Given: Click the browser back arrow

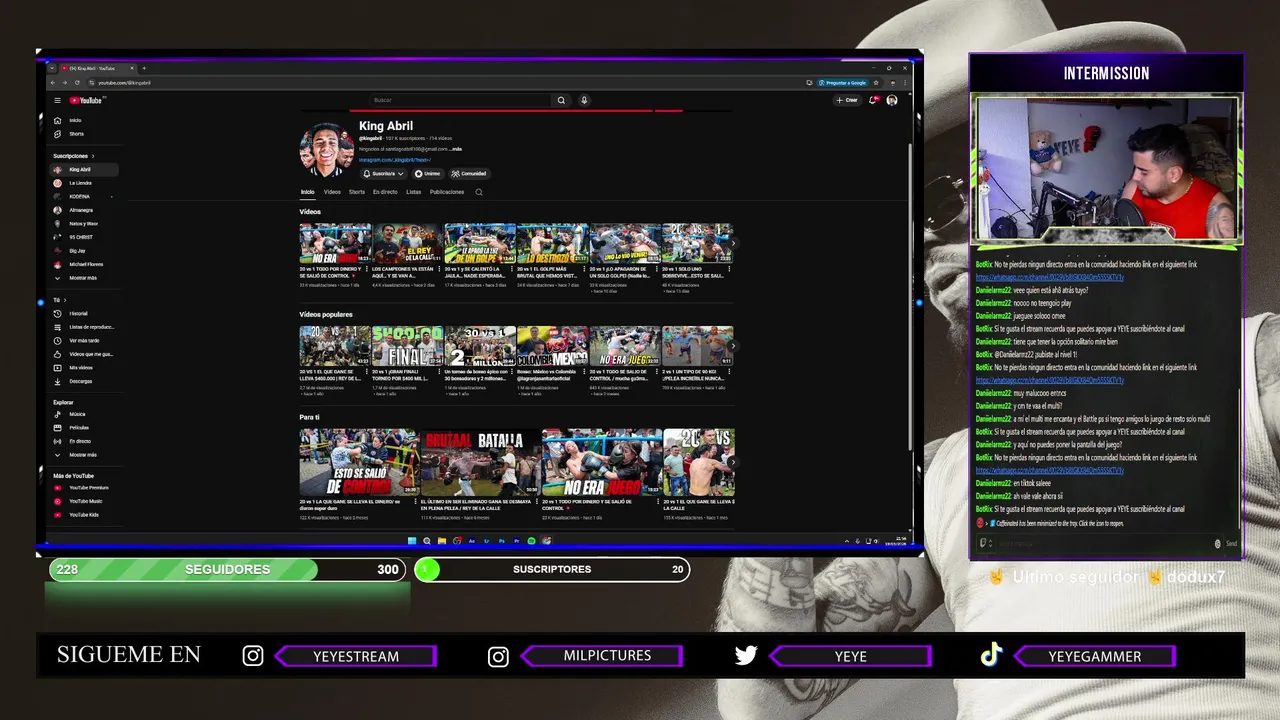Looking at the screenshot, I should click(54, 82).
